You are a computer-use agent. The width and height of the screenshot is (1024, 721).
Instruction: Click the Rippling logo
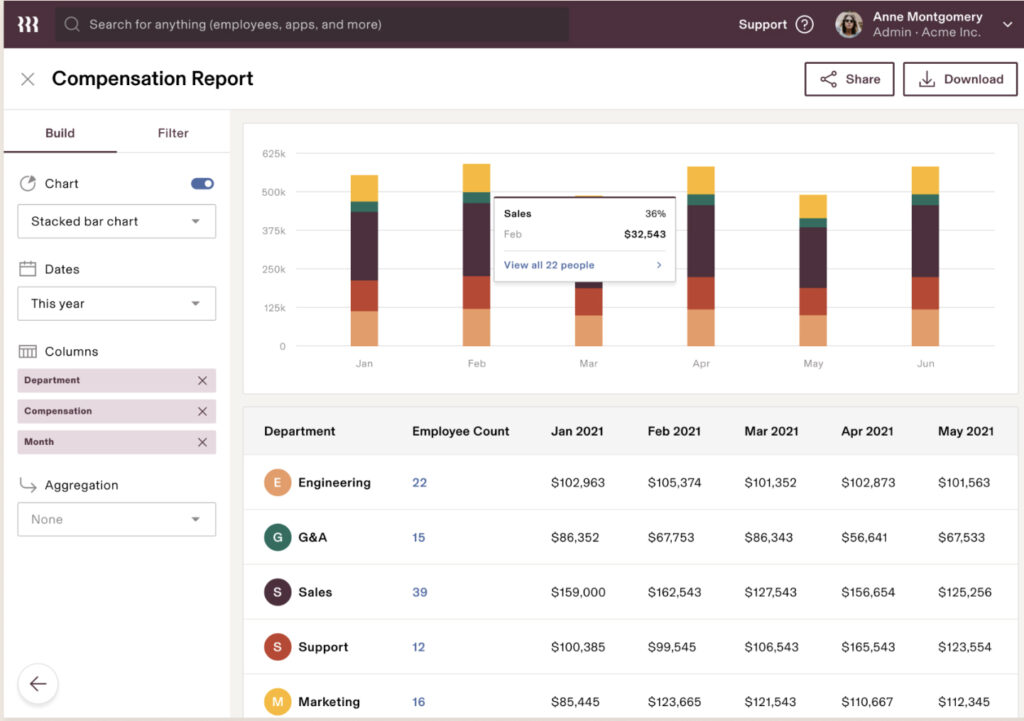pos(27,24)
